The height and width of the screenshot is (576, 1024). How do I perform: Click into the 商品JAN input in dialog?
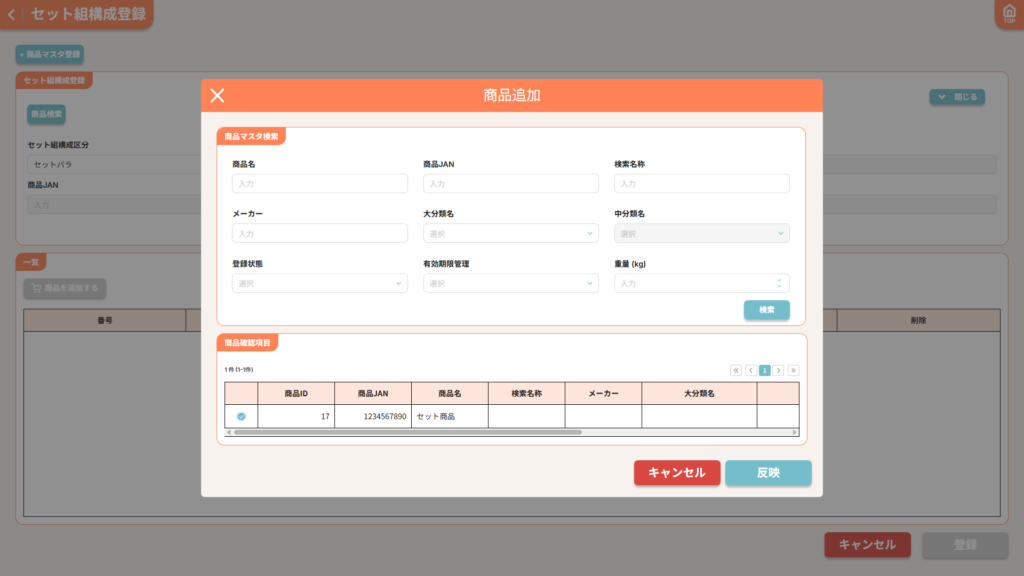pos(511,184)
